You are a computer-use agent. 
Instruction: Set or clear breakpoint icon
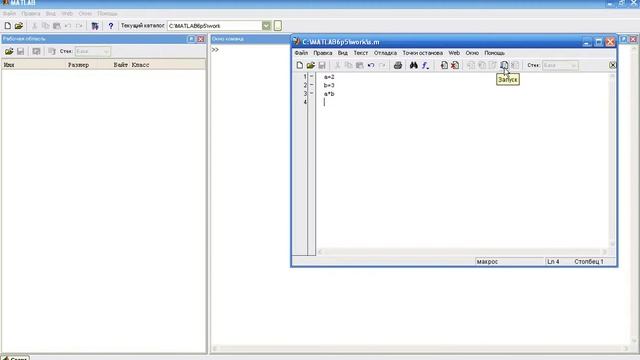pyautogui.click(x=444, y=65)
